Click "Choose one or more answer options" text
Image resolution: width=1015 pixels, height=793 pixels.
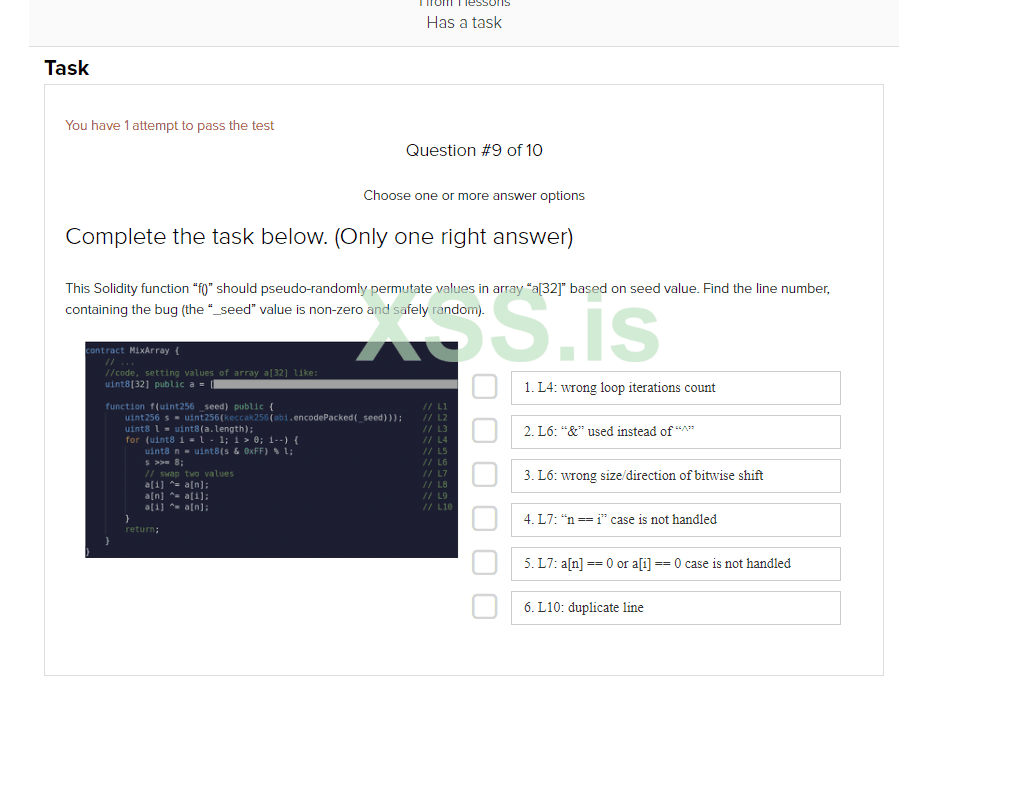474,195
